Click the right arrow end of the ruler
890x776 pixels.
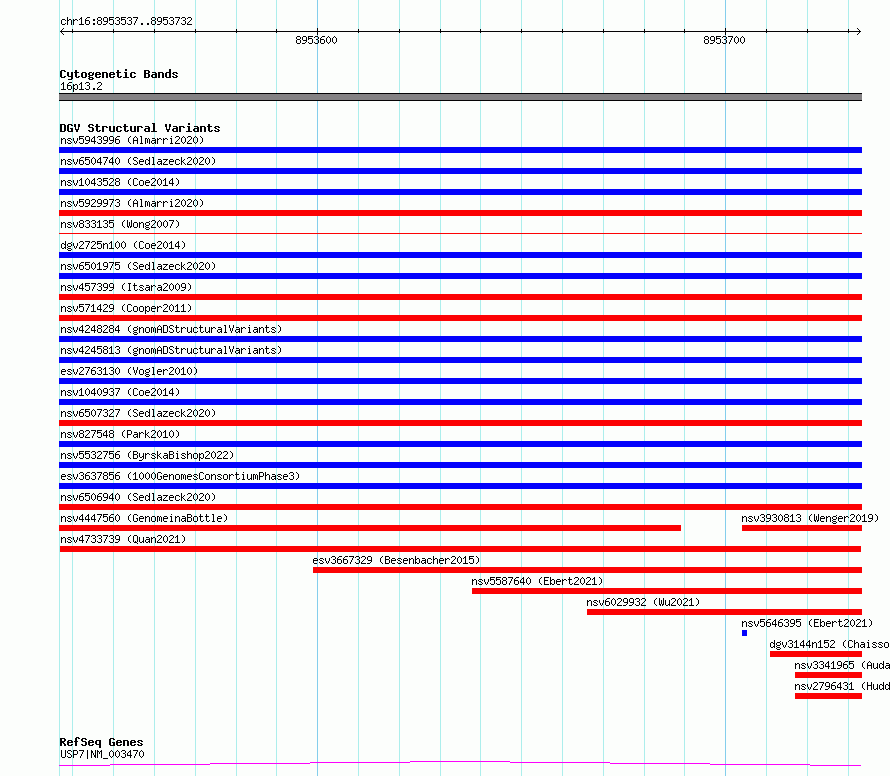click(858, 31)
